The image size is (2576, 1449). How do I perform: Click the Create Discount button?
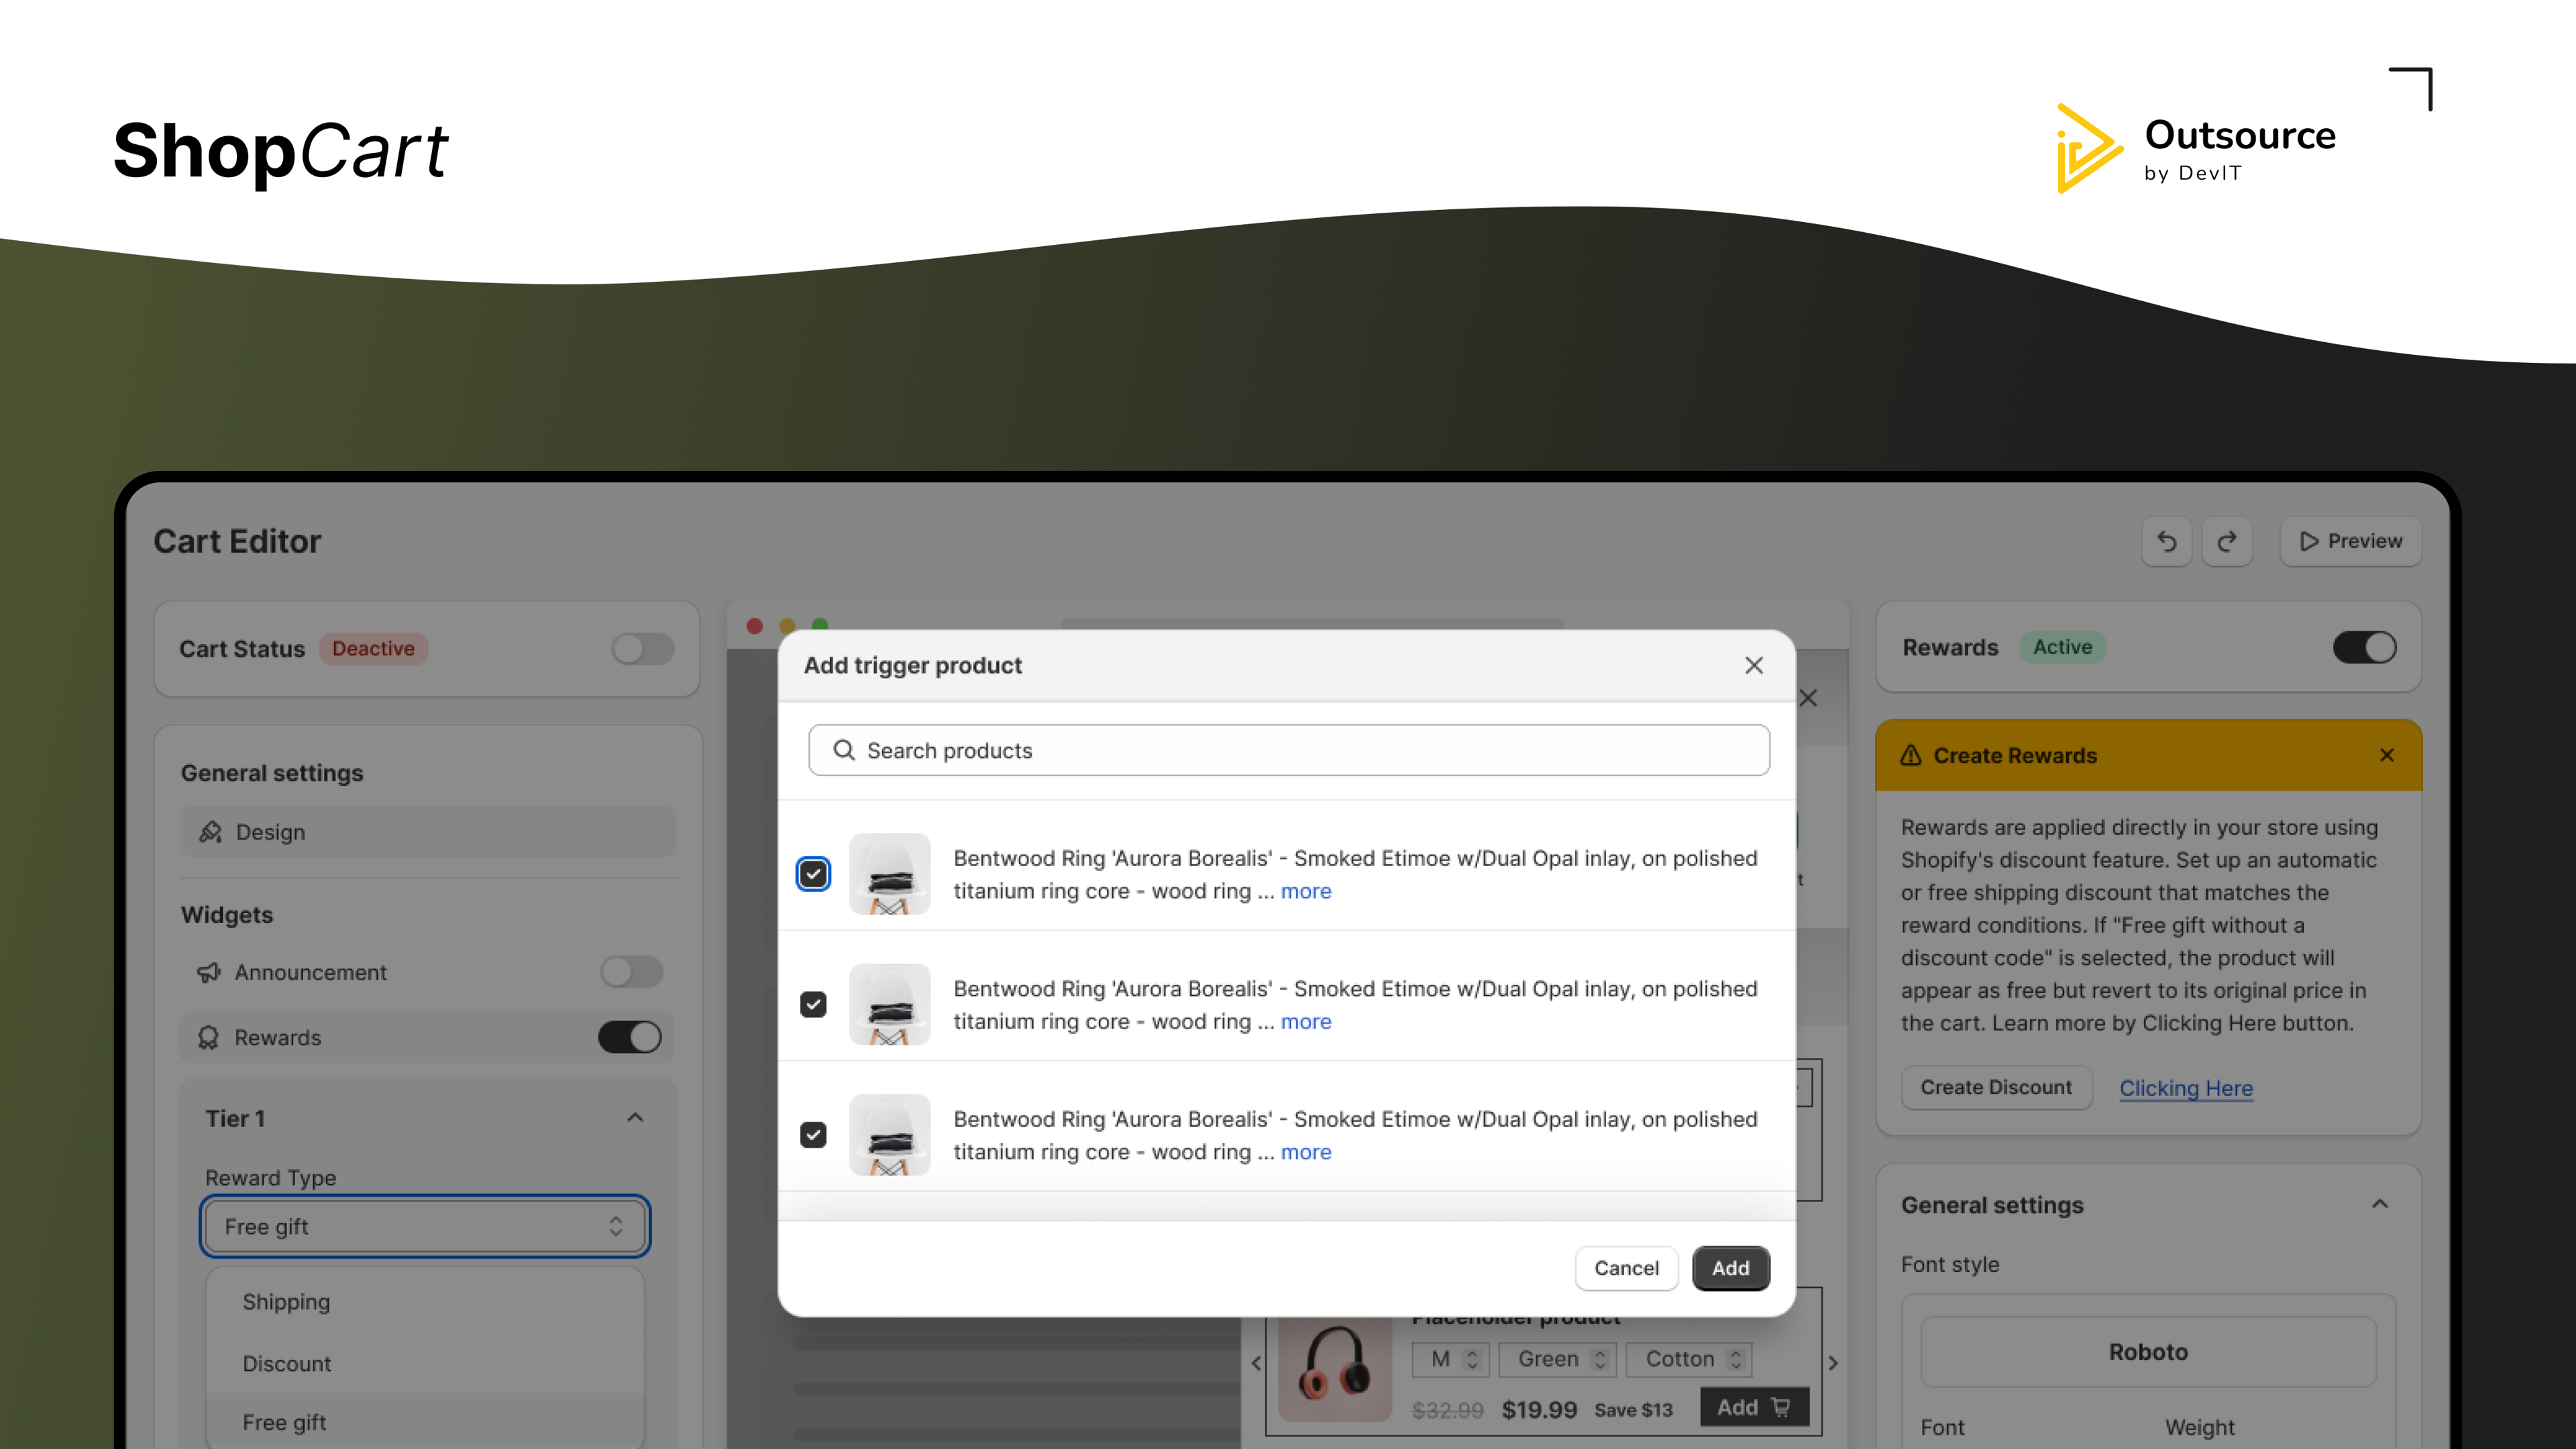click(x=1996, y=1087)
